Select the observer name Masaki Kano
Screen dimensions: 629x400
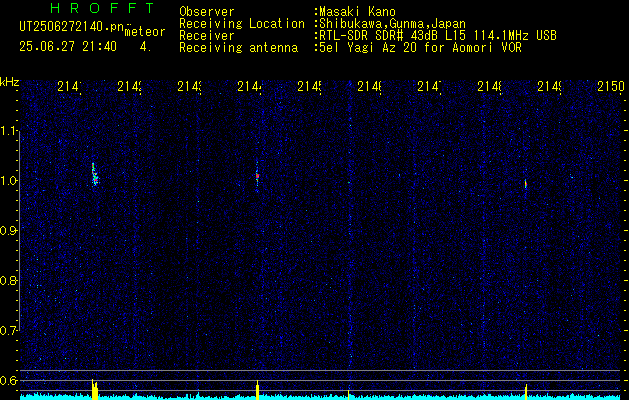tap(357, 12)
